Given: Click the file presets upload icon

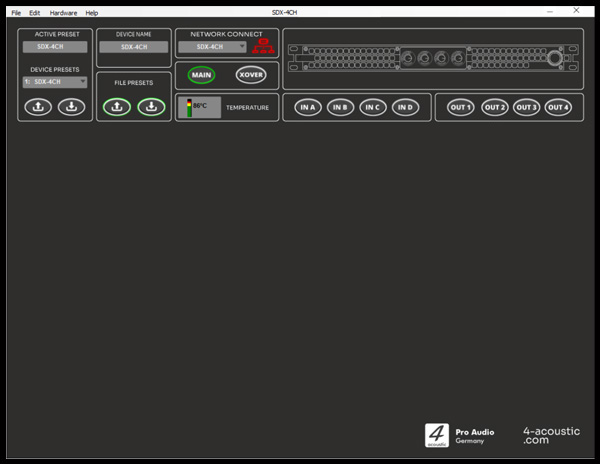Looking at the screenshot, I should (x=117, y=107).
